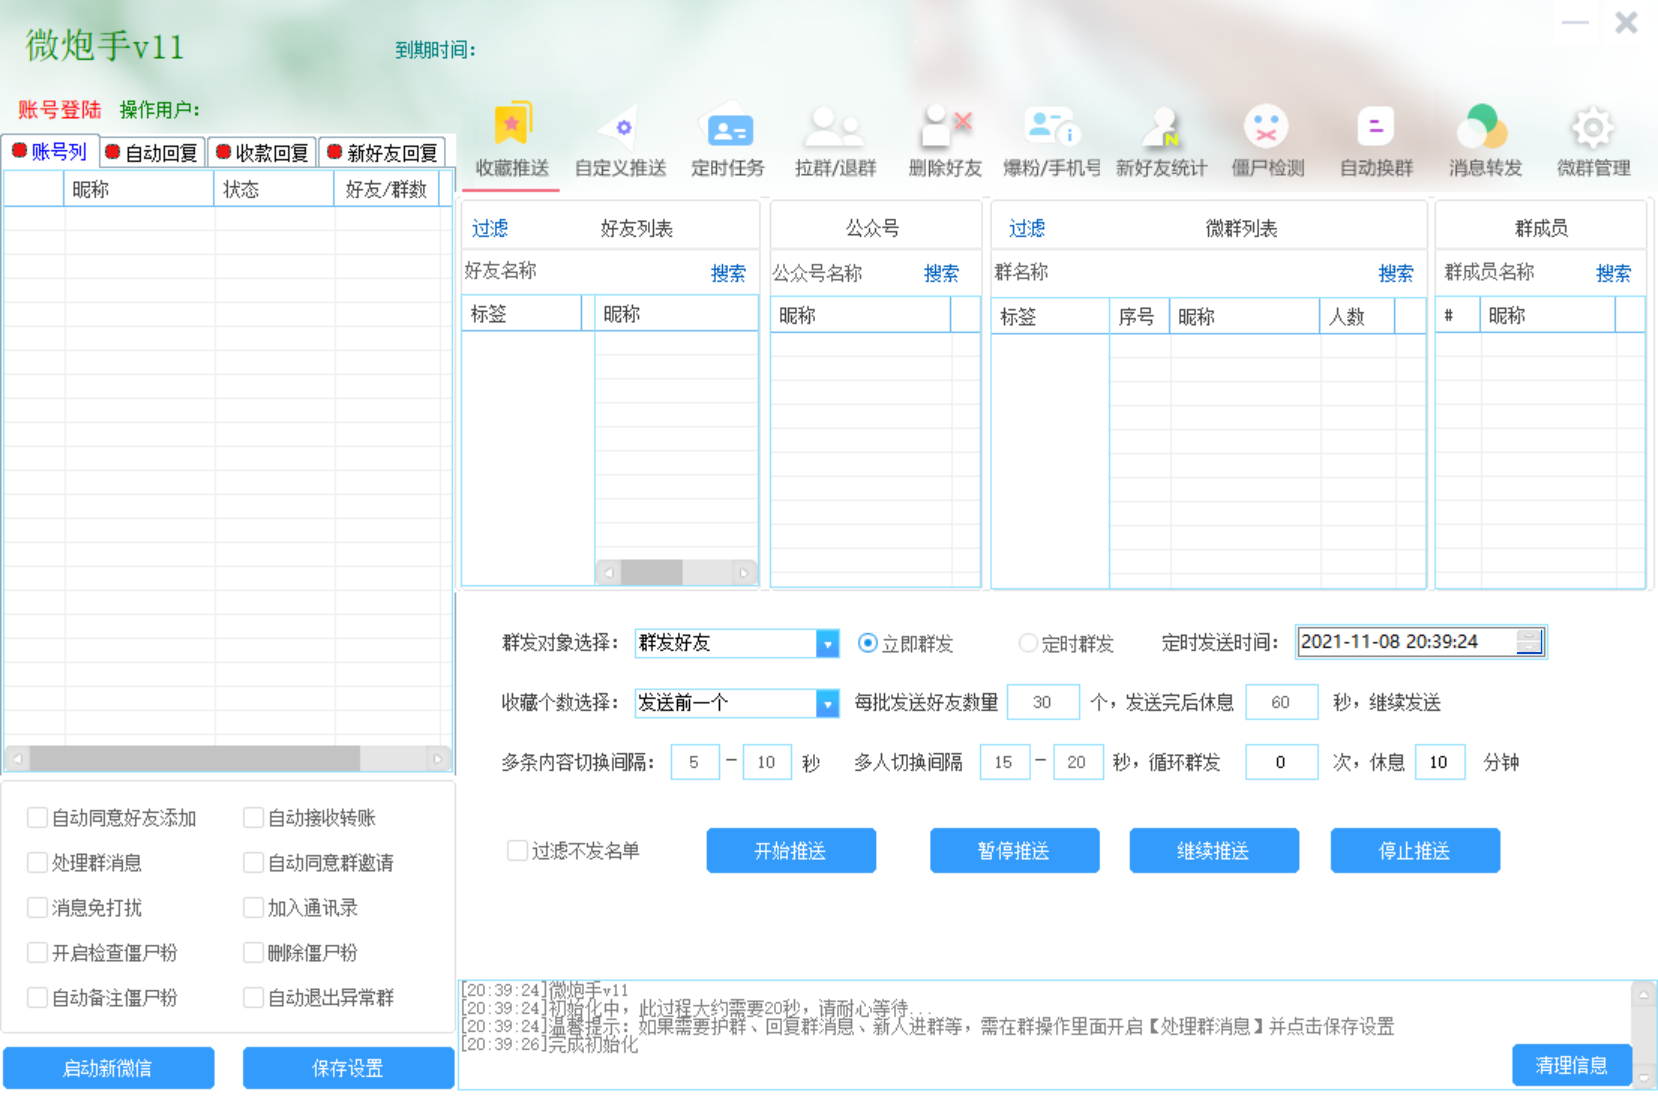The height and width of the screenshot is (1110, 1658).
Task: Click 保存设置 button
Action: pyautogui.click(x=348, y=1068)
